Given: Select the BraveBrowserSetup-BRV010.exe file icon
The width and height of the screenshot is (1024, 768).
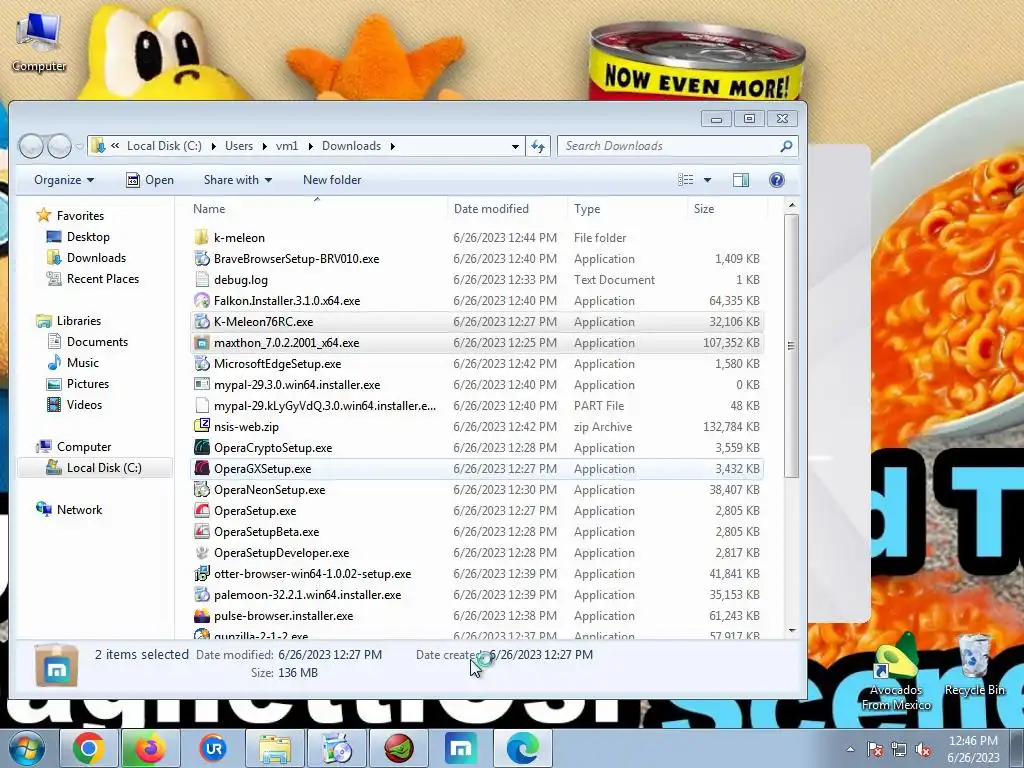Looking at the screenshot, I should tap(202, 259).
